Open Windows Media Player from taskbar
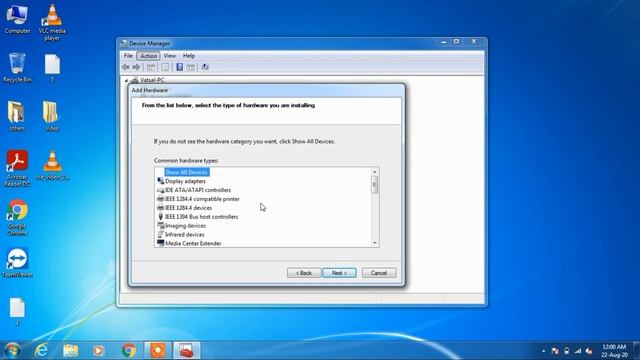Image resolution: width=640 pixels, height=360 pixels. (98, 350)
